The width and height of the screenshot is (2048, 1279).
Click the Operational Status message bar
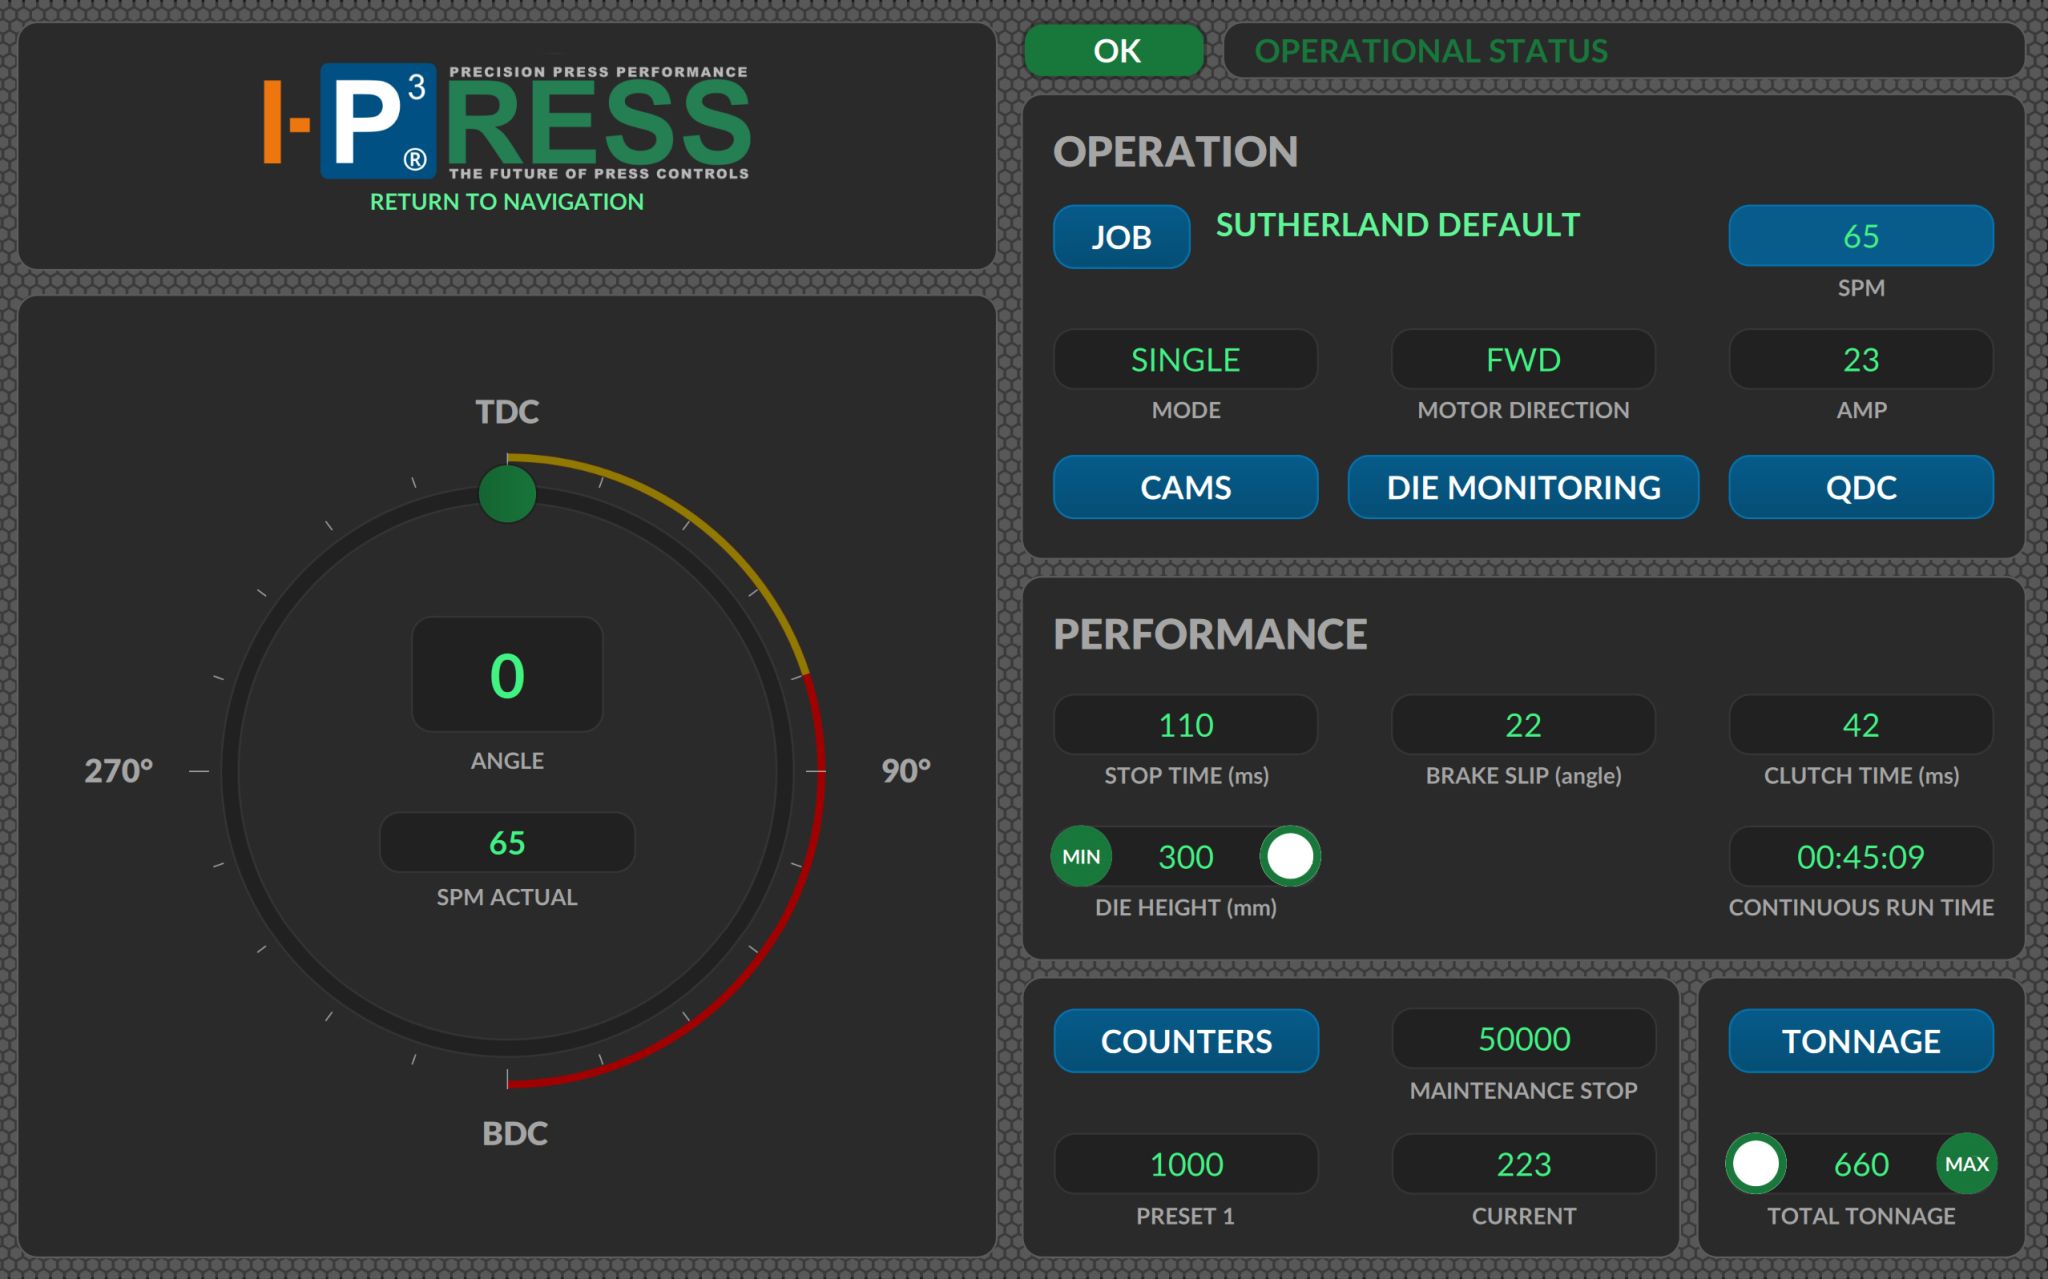[1623, 51]
